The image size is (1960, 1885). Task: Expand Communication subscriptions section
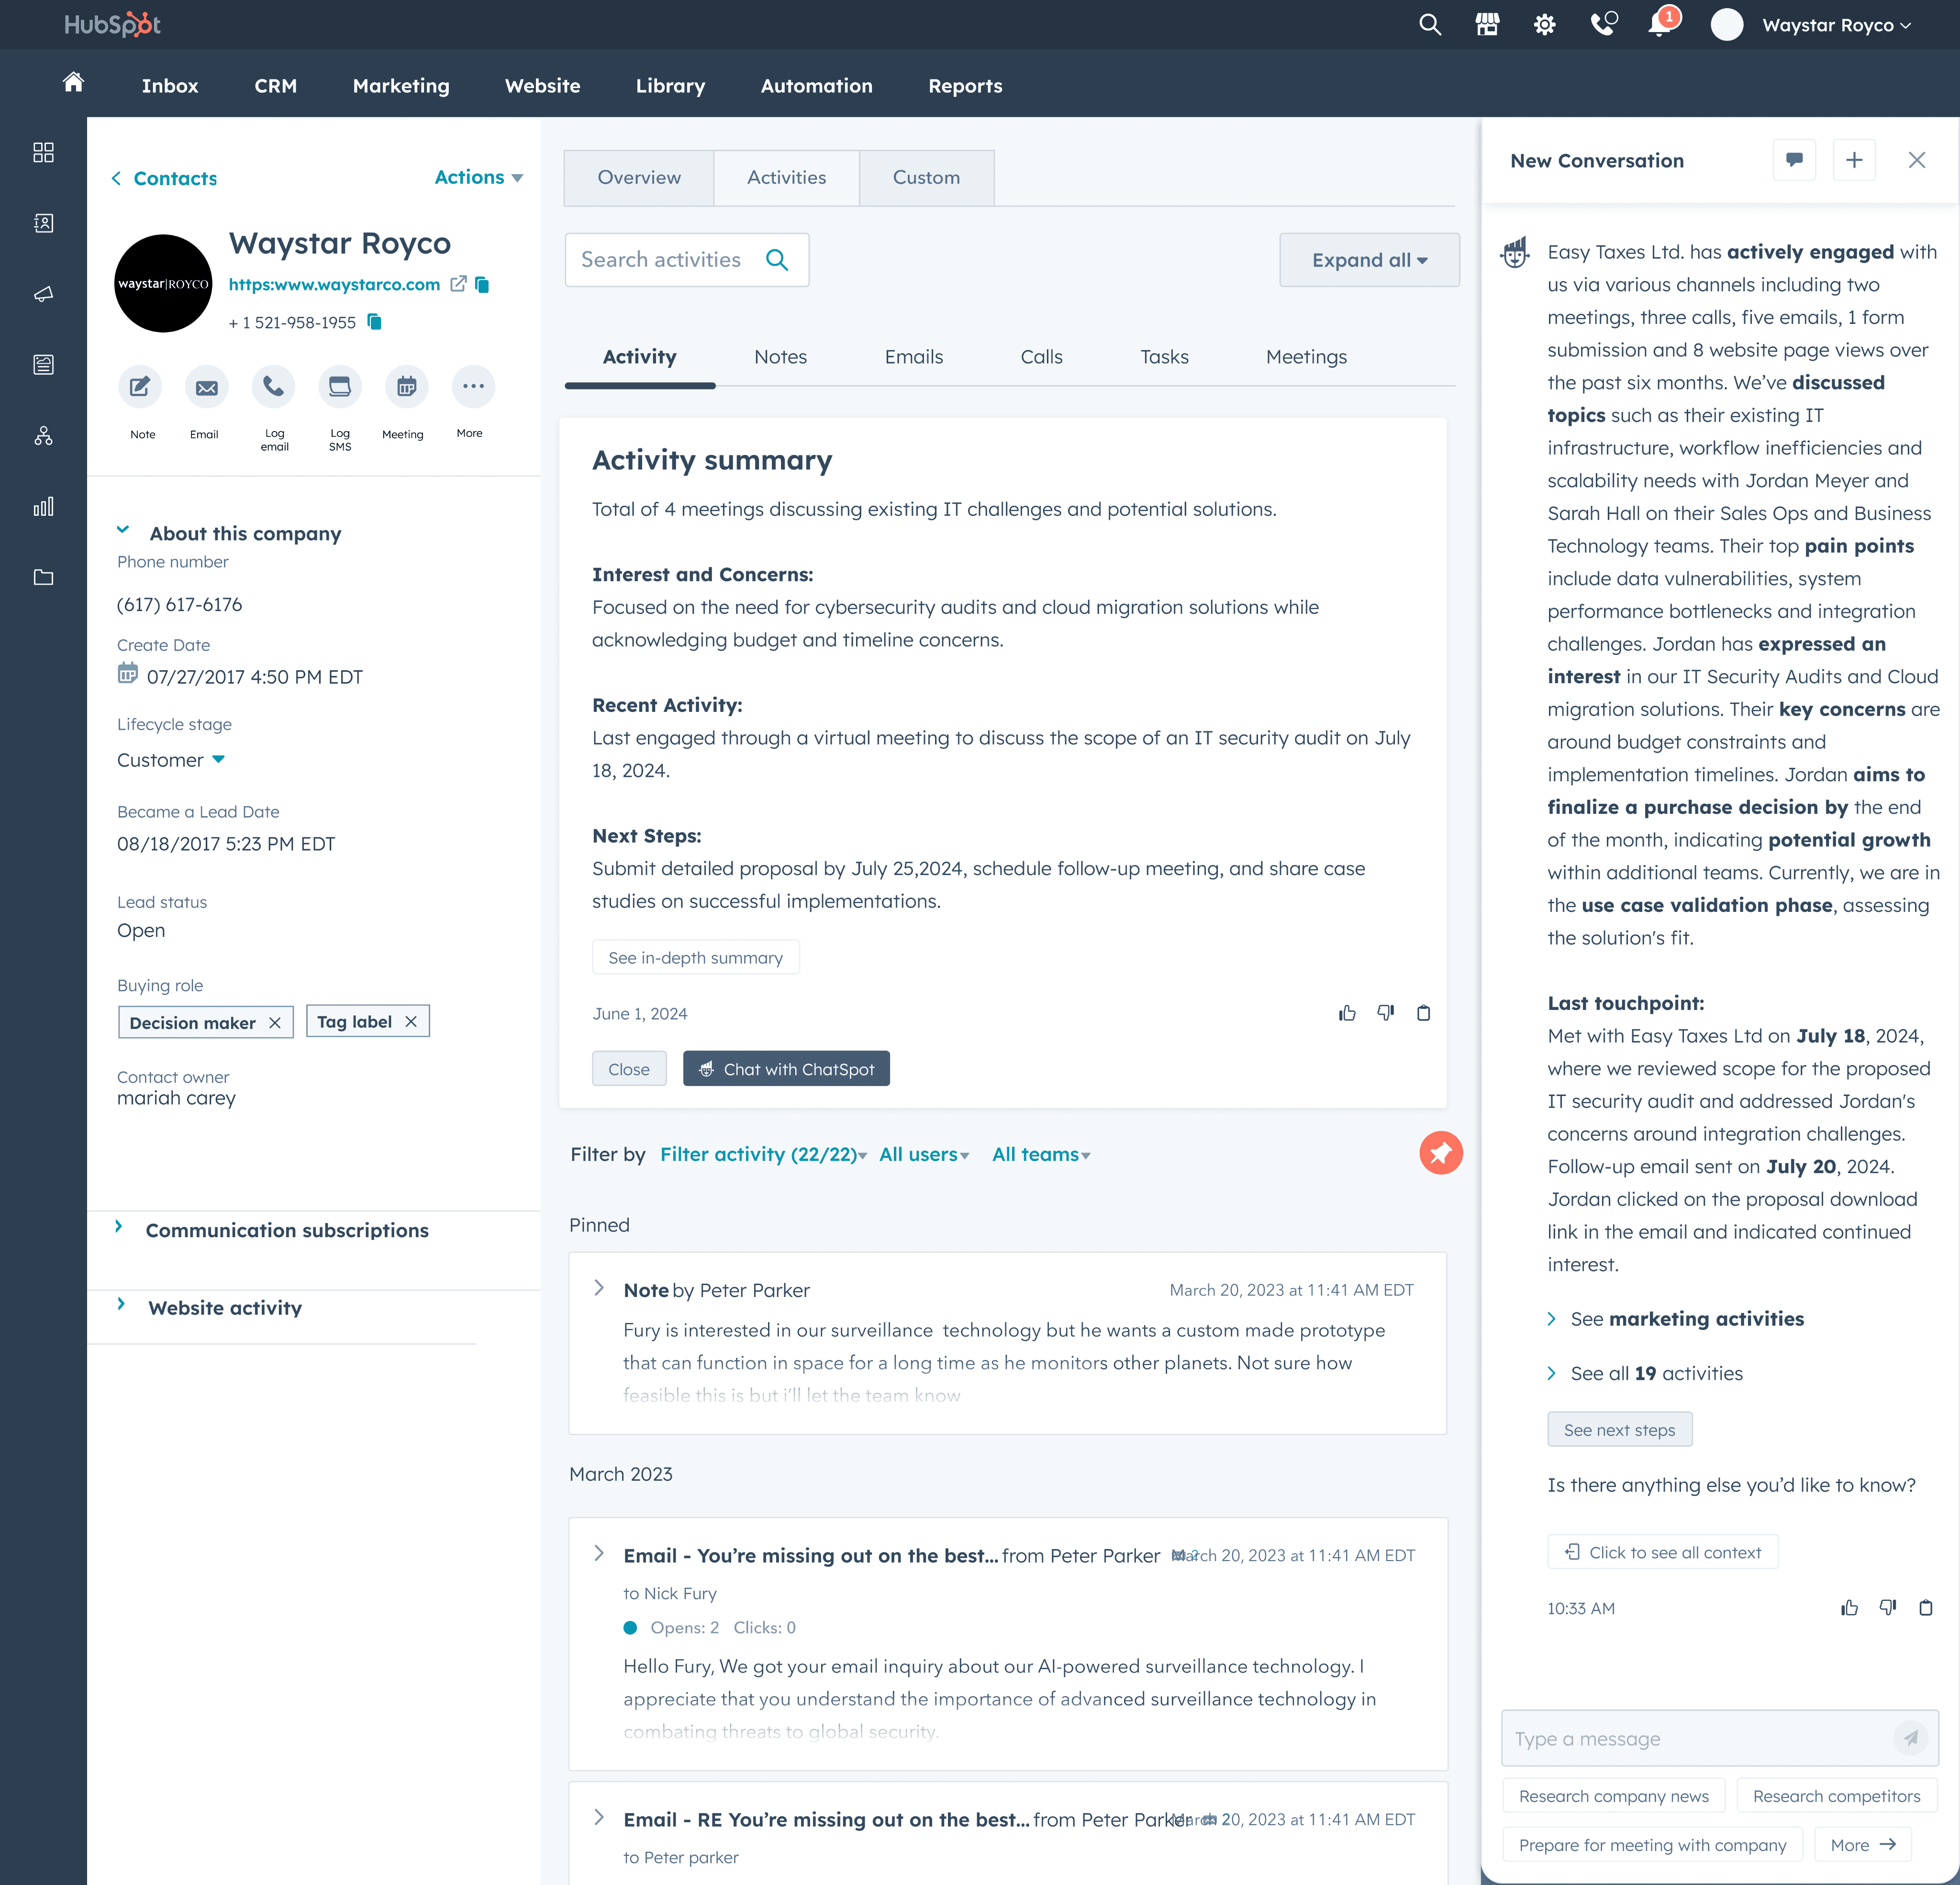pyautogui.click(x=286, y=1230)
